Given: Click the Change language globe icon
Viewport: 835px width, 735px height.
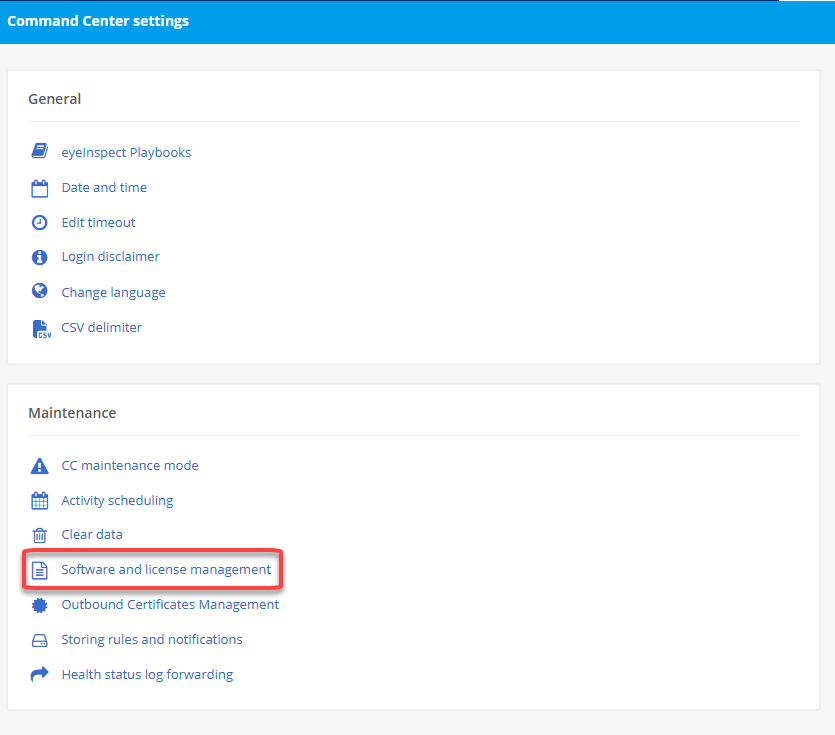Looking at the screenshot, I should coord(40,291).
